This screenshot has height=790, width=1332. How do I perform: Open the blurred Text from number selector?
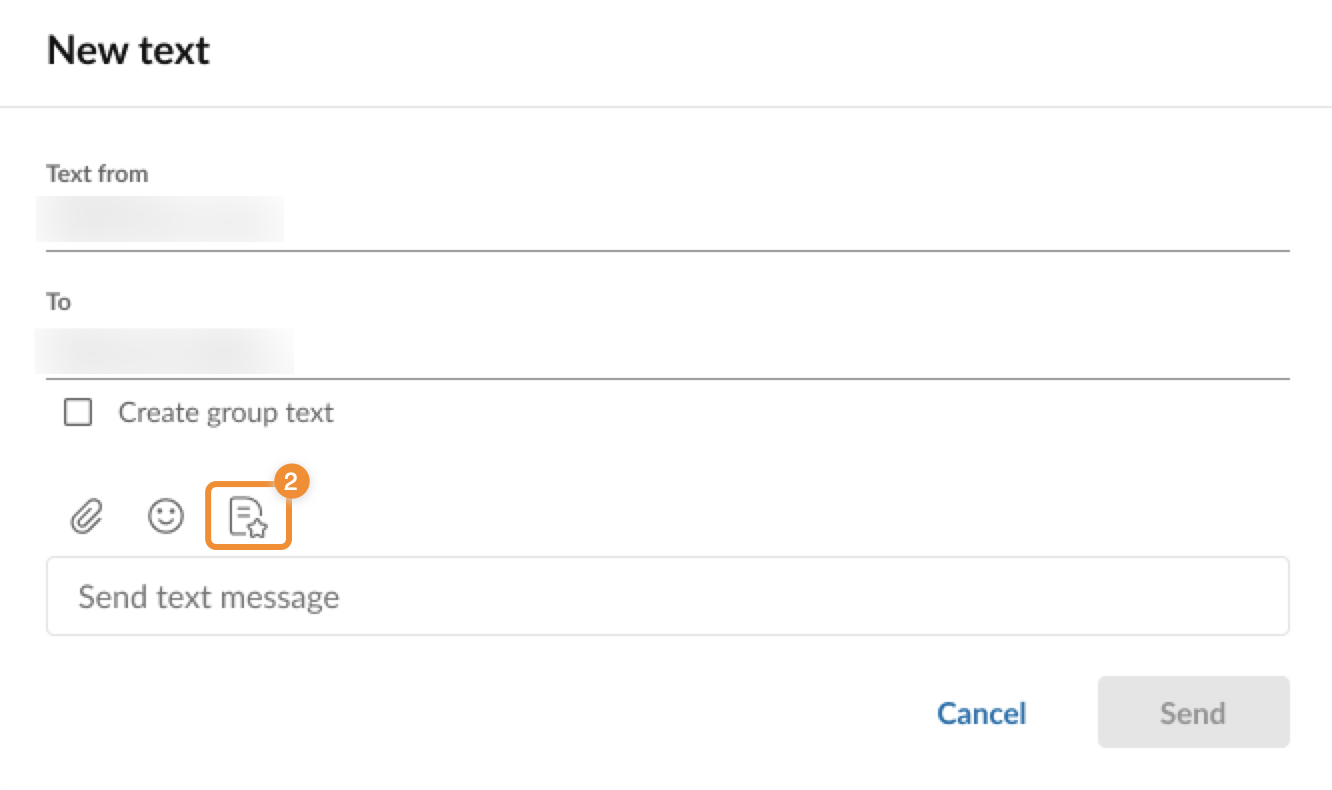click(160, 220)
